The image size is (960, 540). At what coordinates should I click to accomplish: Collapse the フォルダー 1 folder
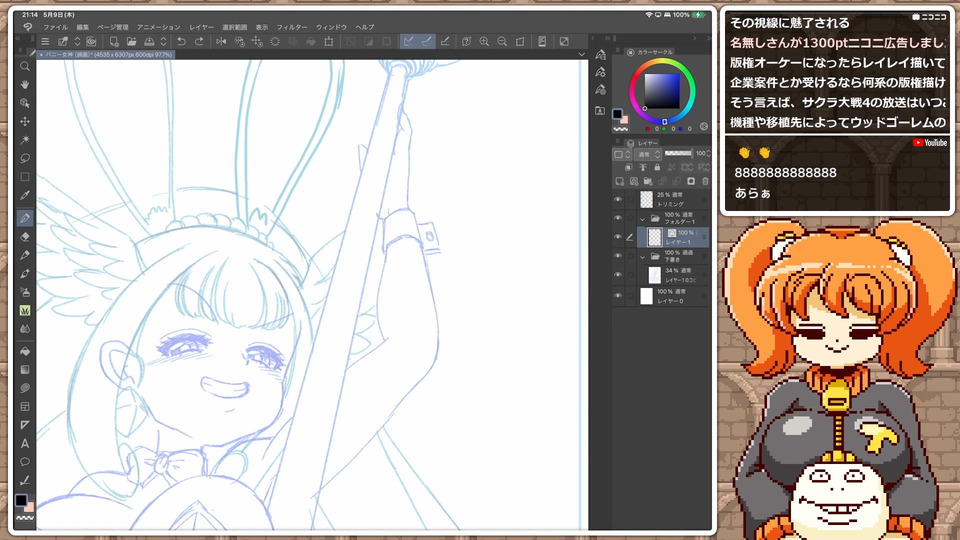tap(643, 218)
